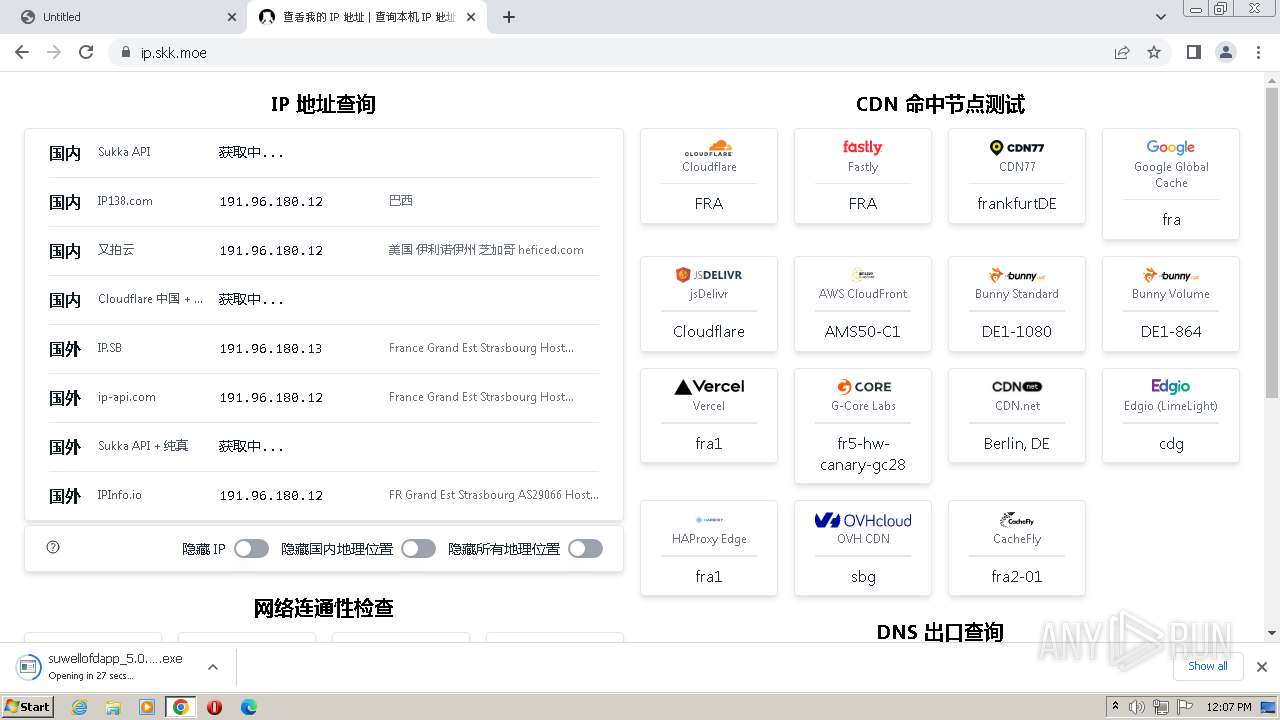1280x720 pixels.
Task: Open the Start menu
Action: [27, 707]
